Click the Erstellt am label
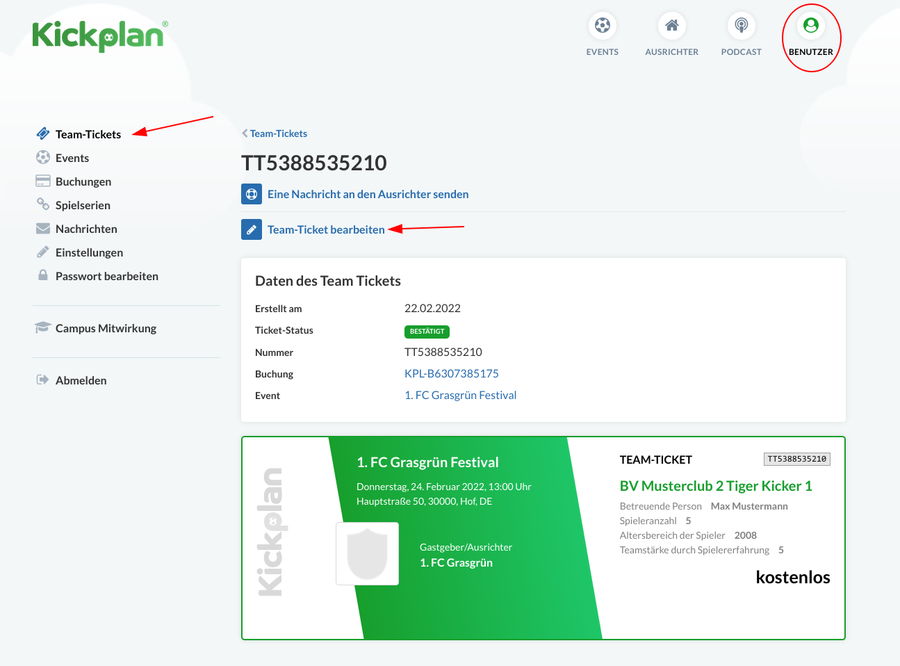 tap(278, 308)
